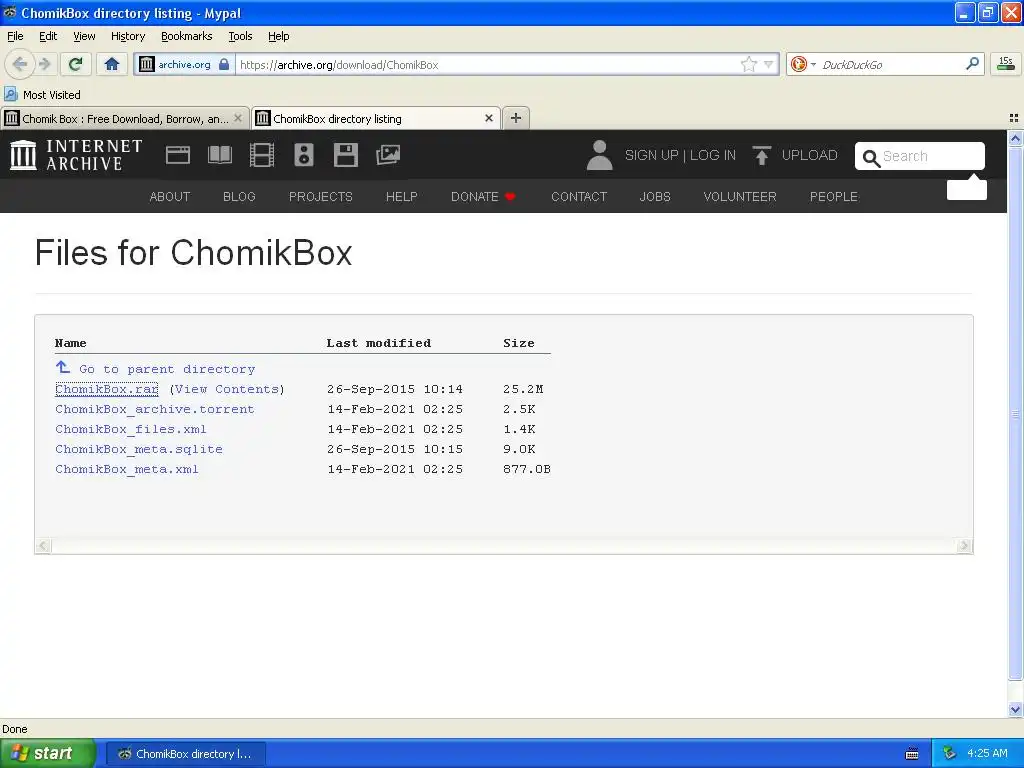This screenshot has height=768, width=1024.
Task: Open the DONATE navigation link
Action: (483, 197)
